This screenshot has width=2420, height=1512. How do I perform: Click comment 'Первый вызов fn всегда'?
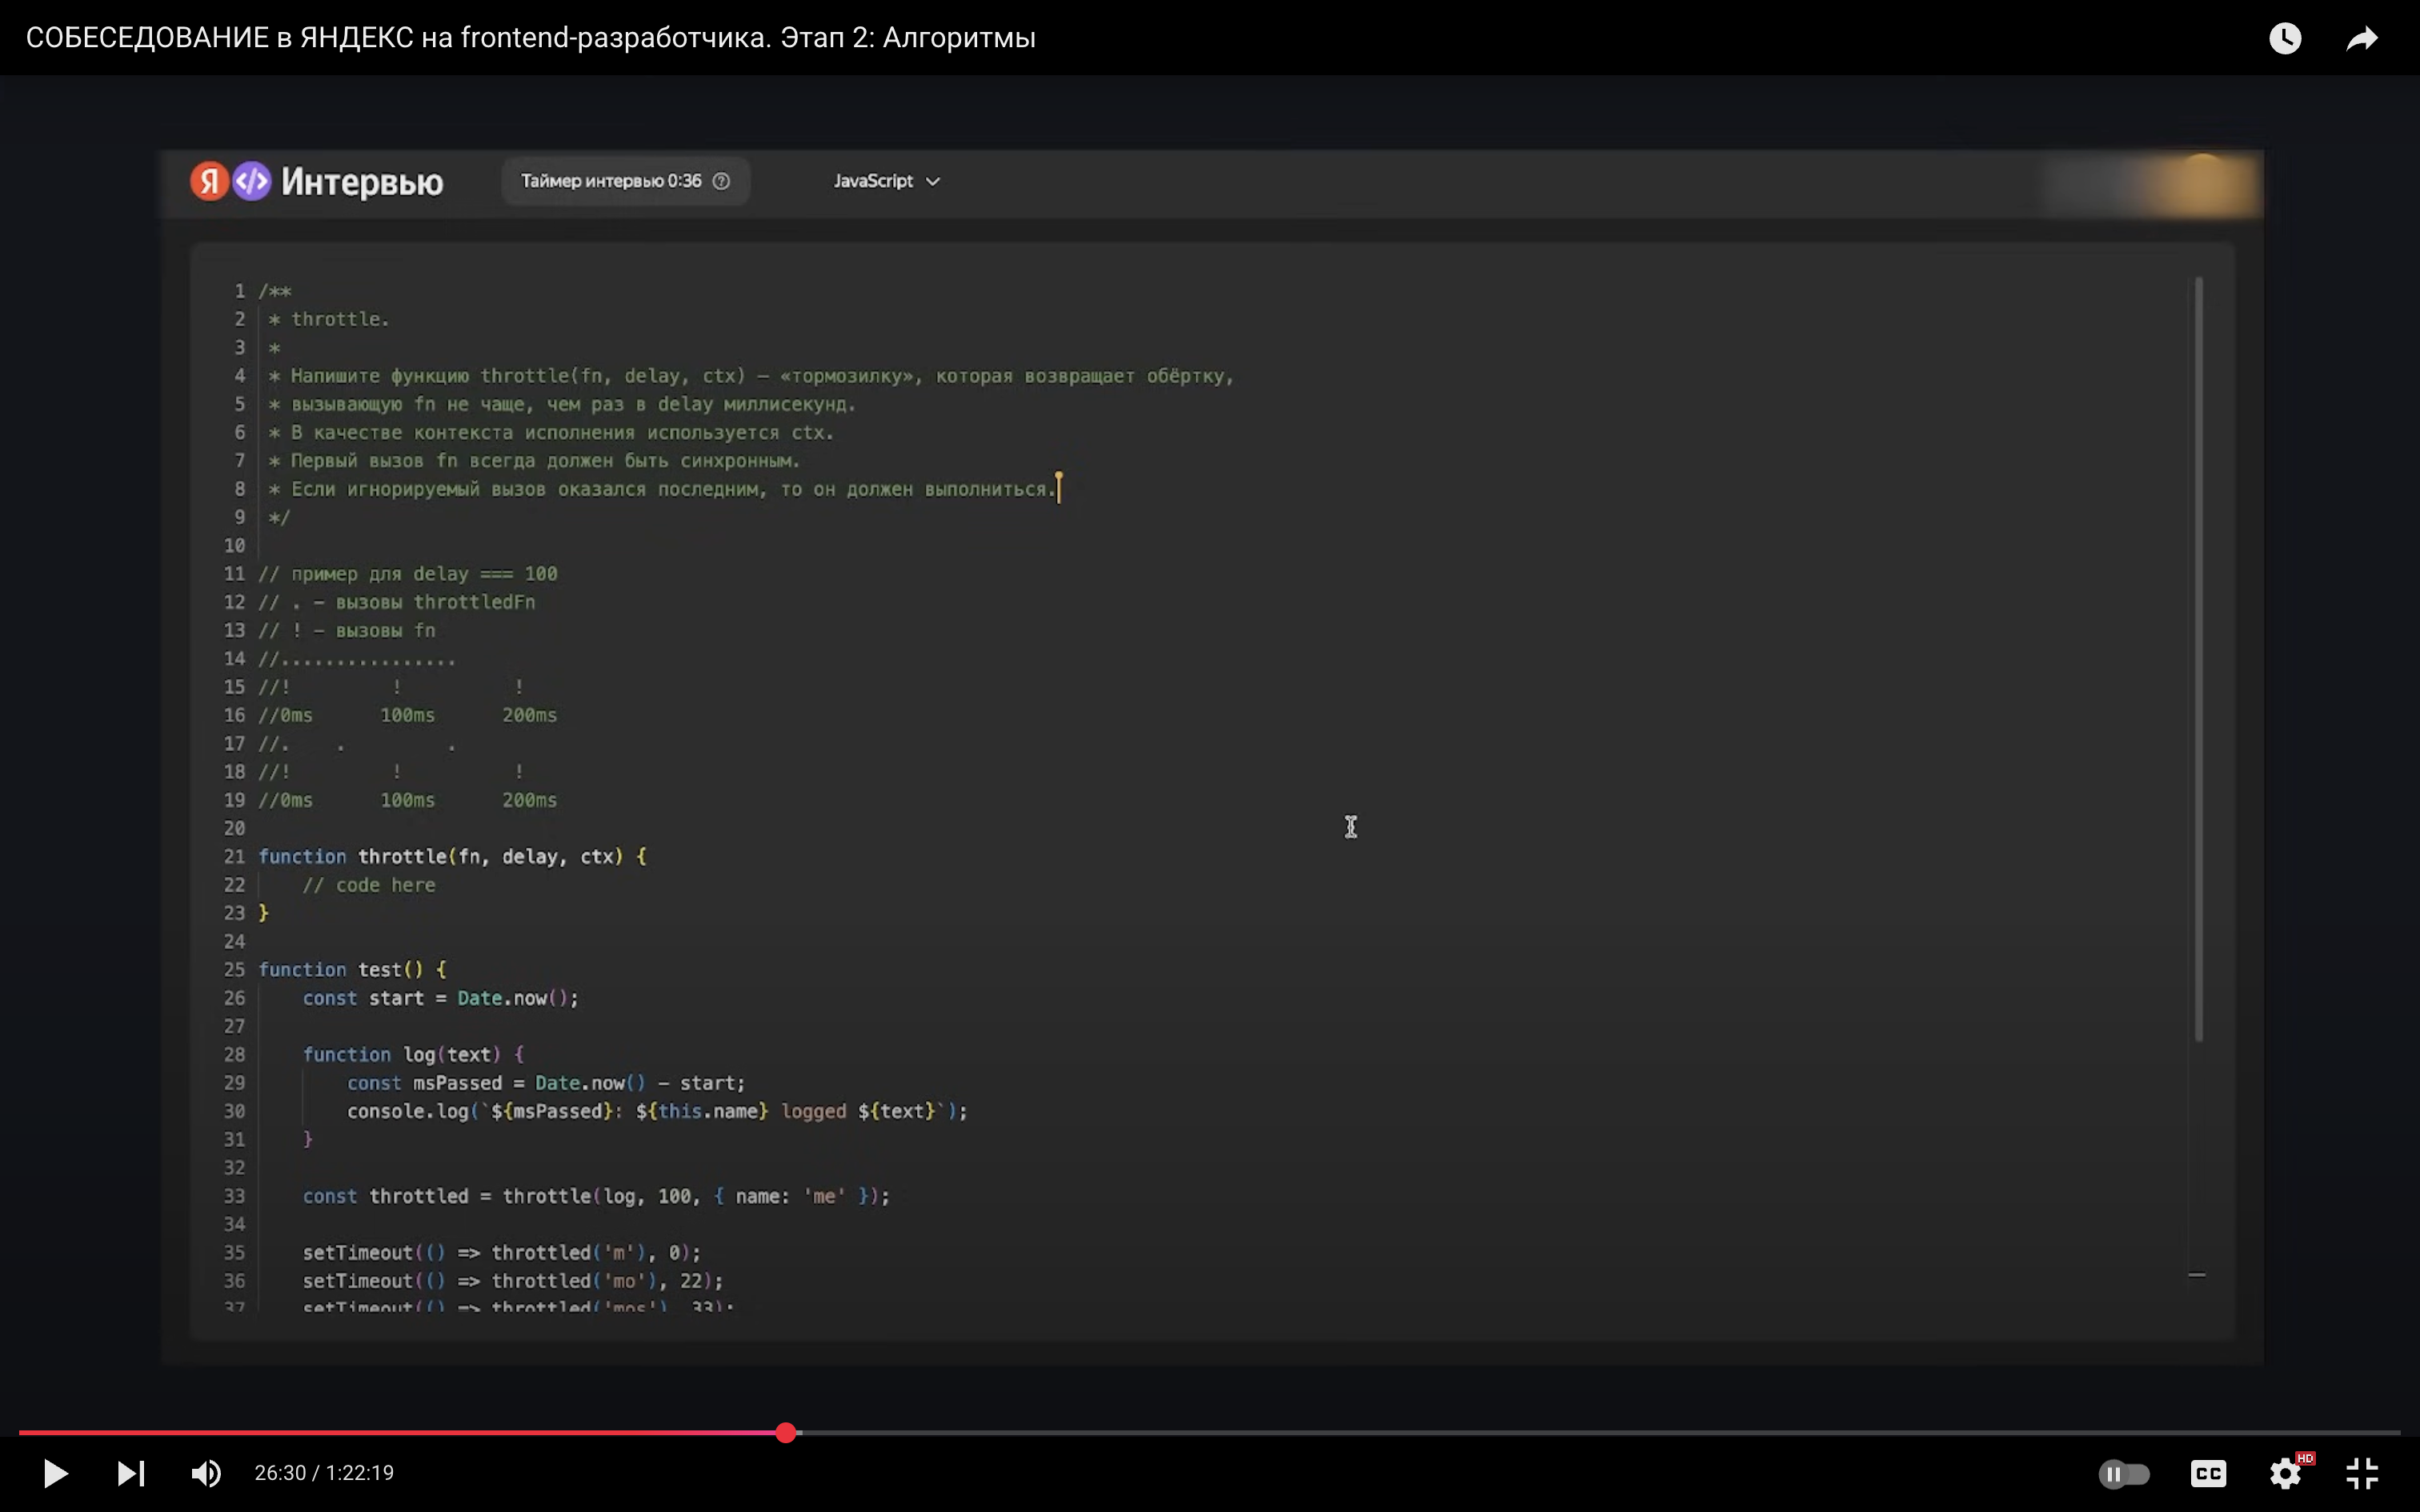coord(535,461)
